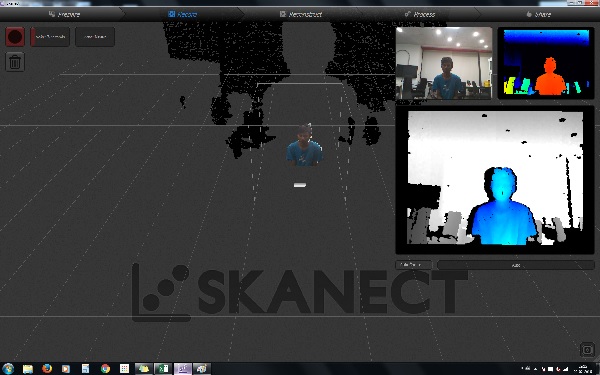Screen dimensions: 600x375
Task: Show hidden system tray icons
Action: pos(536,369)
